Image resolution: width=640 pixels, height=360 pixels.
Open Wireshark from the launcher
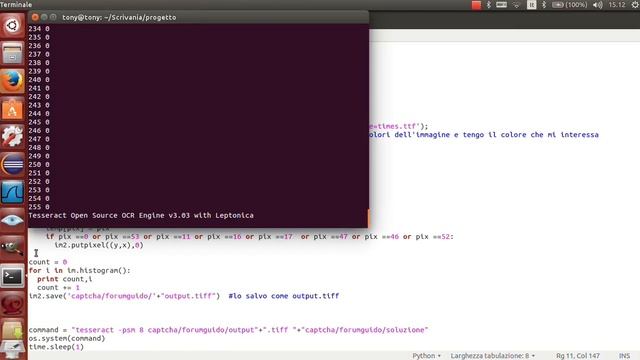[x=12, y=193]
